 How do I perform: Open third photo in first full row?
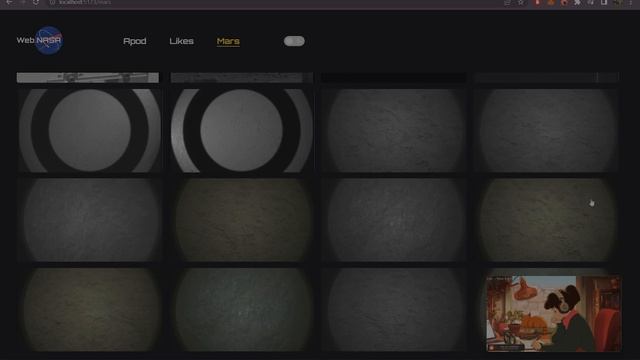click(x=394, y=131)
